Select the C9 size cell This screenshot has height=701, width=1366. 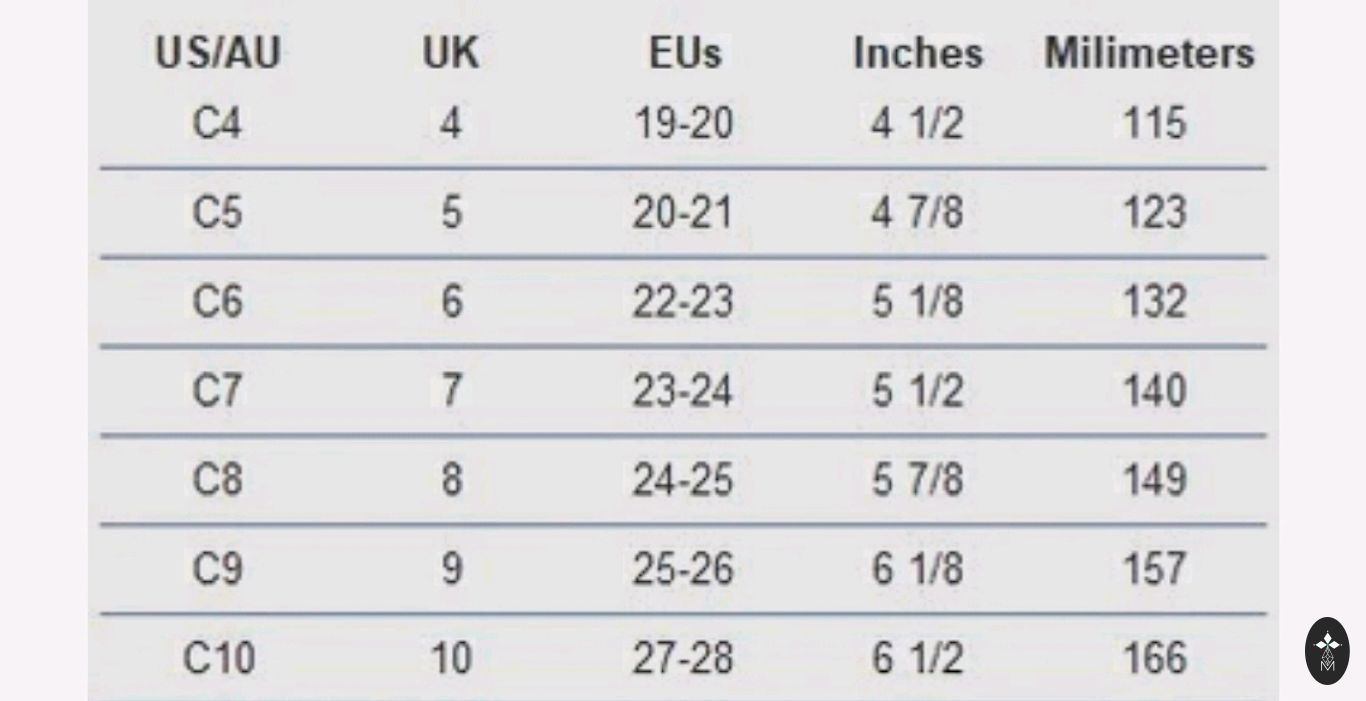[x=217, y=569]
